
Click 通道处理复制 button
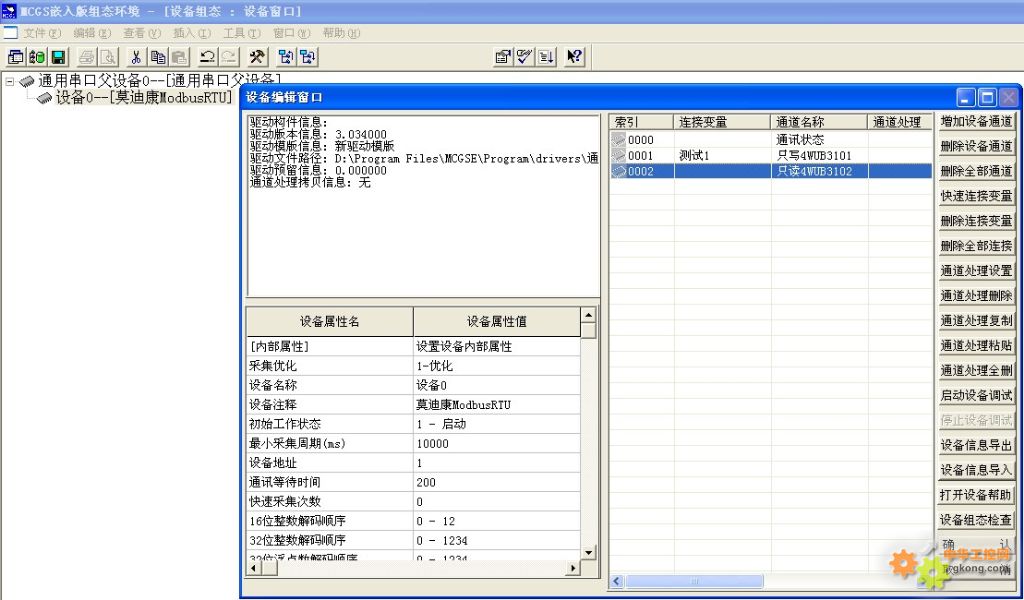pos(976,321)
